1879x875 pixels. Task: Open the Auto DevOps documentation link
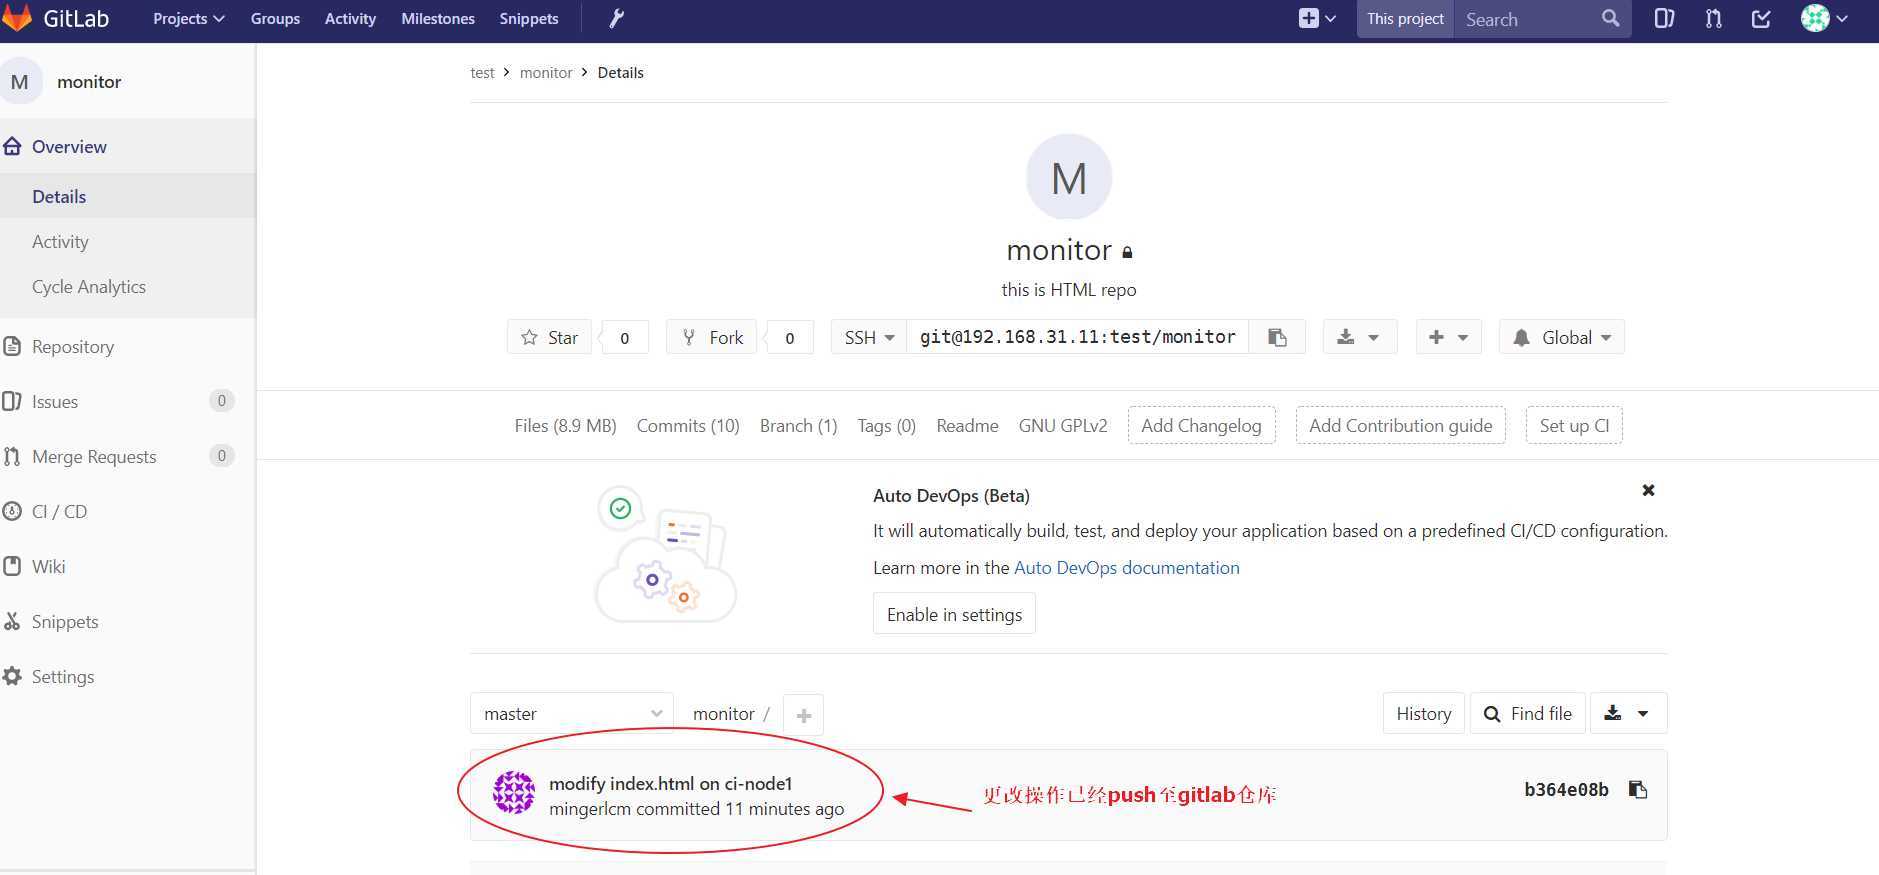(1126, 568)
